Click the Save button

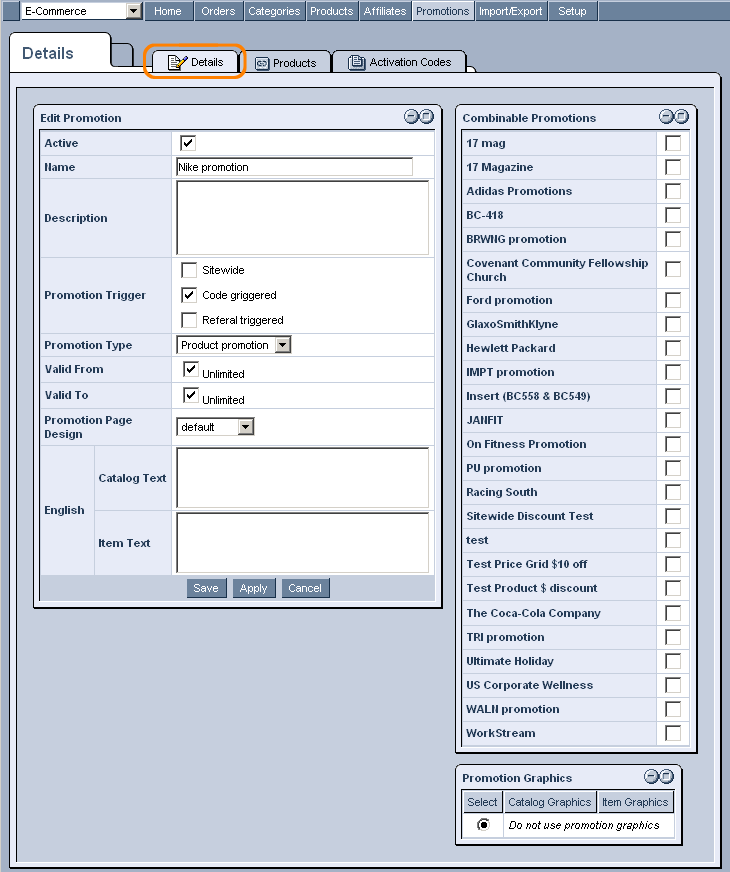pos(206,588)
